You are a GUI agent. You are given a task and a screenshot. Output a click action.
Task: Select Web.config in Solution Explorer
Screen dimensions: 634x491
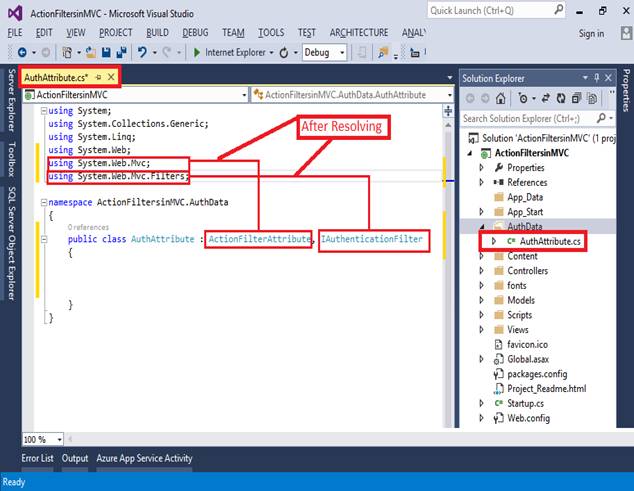coord(526,418)
